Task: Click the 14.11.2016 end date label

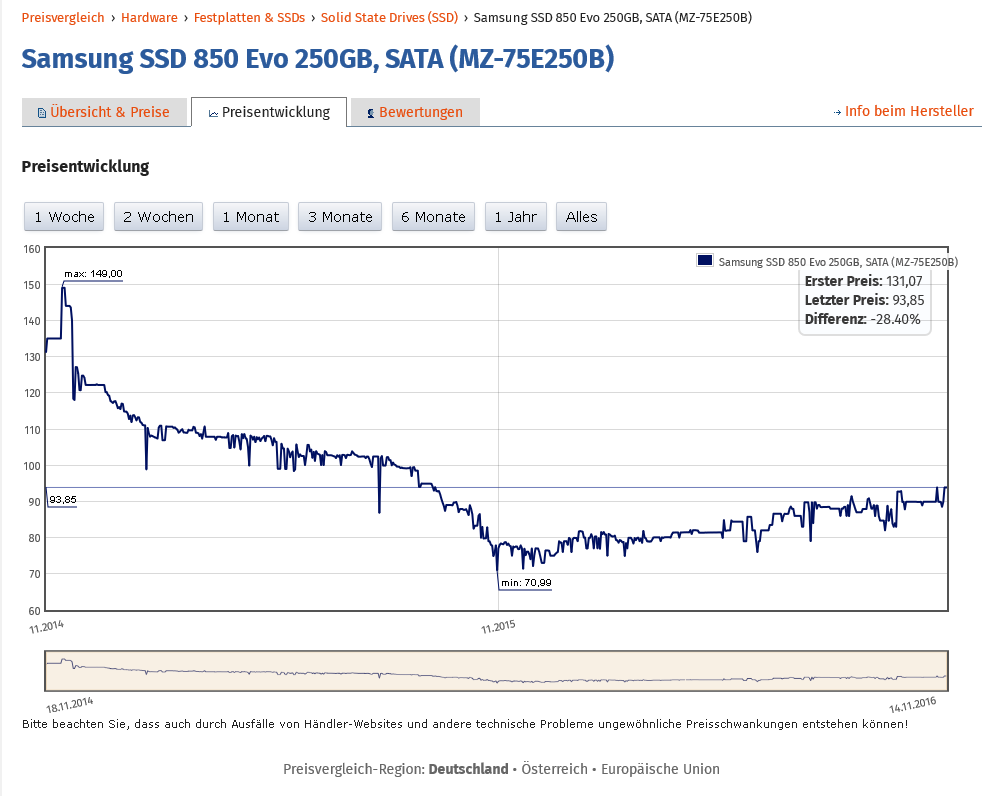Action: (x=913, y=705)
